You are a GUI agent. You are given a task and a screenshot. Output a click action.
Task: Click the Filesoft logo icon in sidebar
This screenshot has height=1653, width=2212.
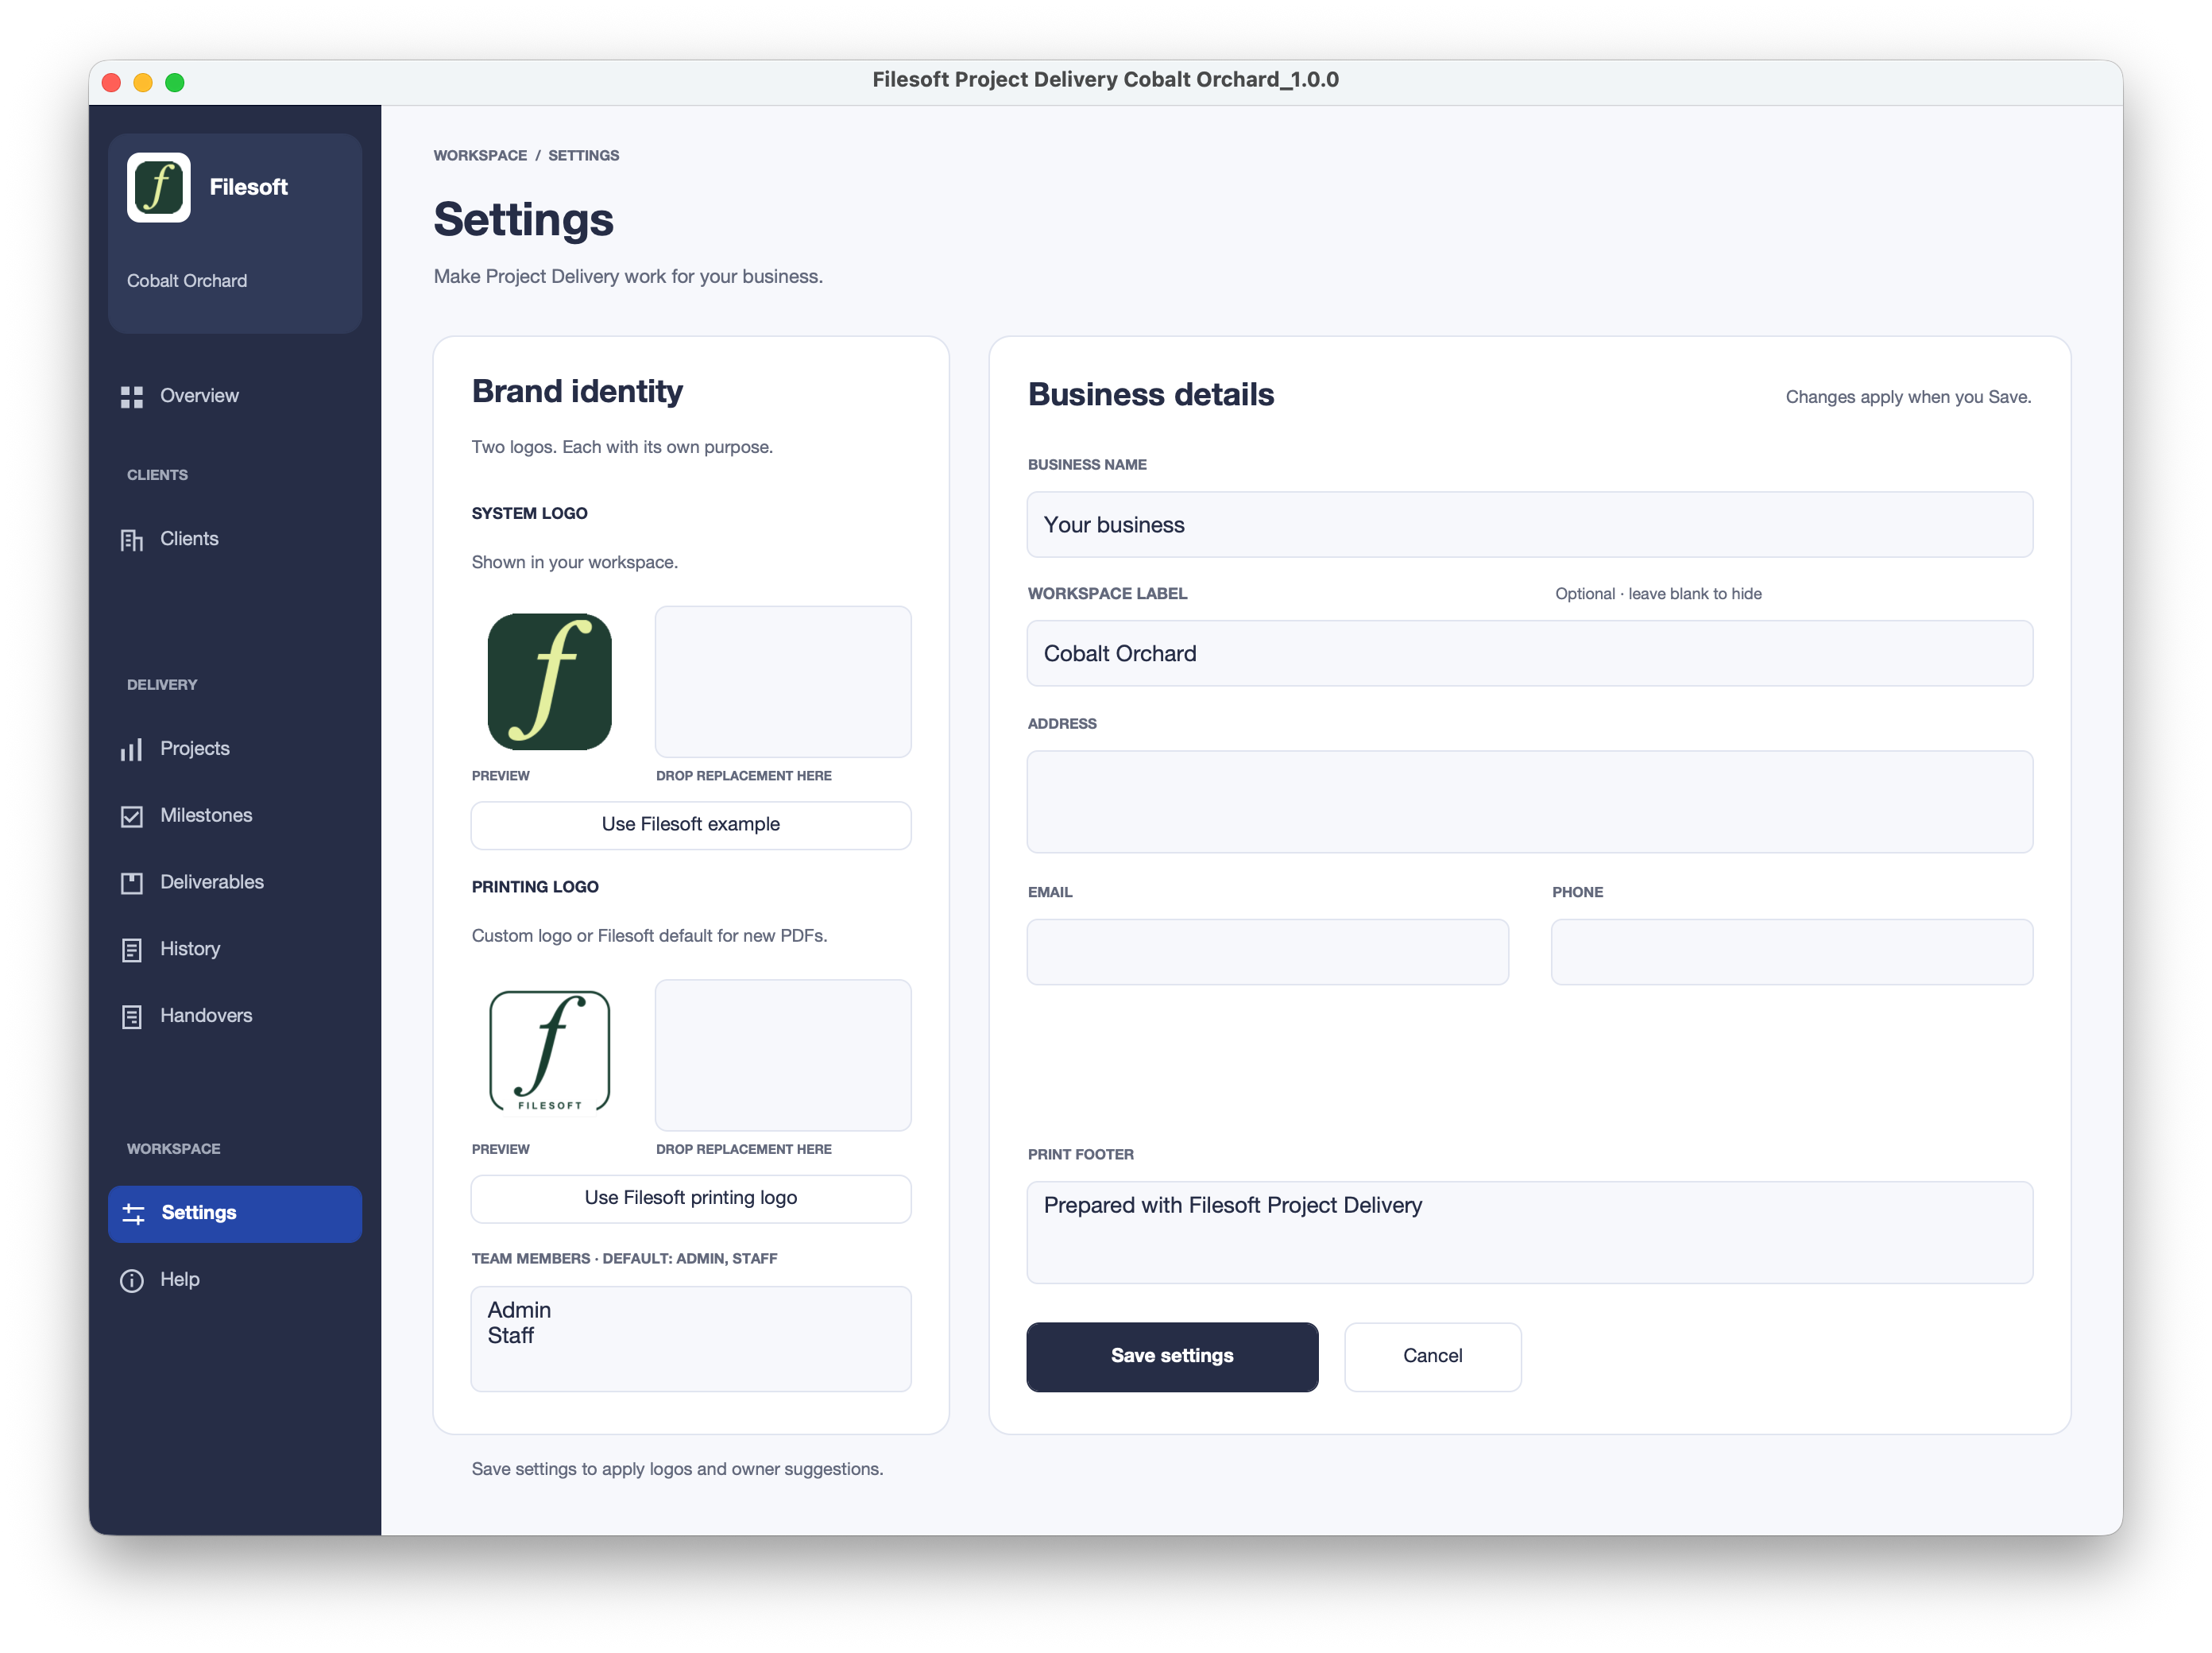pyautogui.click(x=158, y=187)
